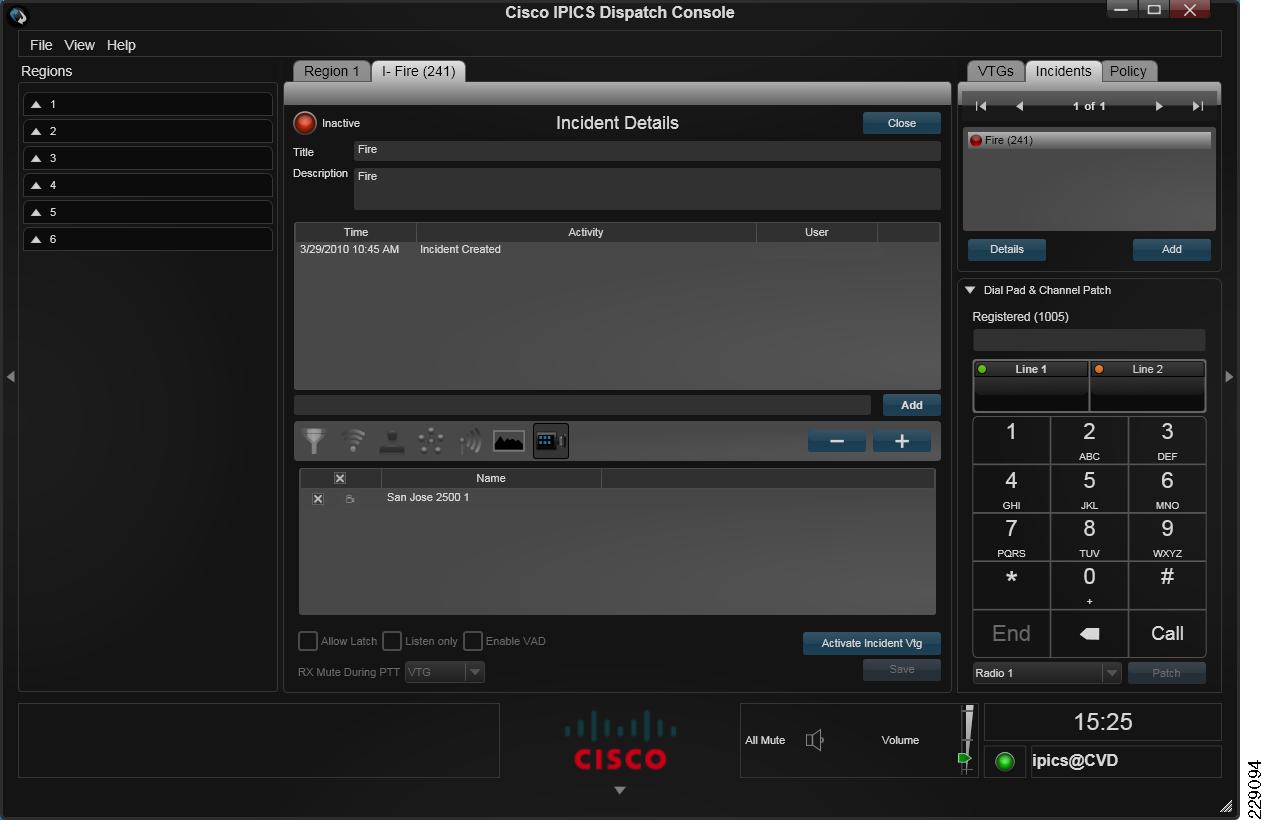Collapse the Dial Pad & Channel Patch section
The image size is (1262, 820).
tap(970, 290)
